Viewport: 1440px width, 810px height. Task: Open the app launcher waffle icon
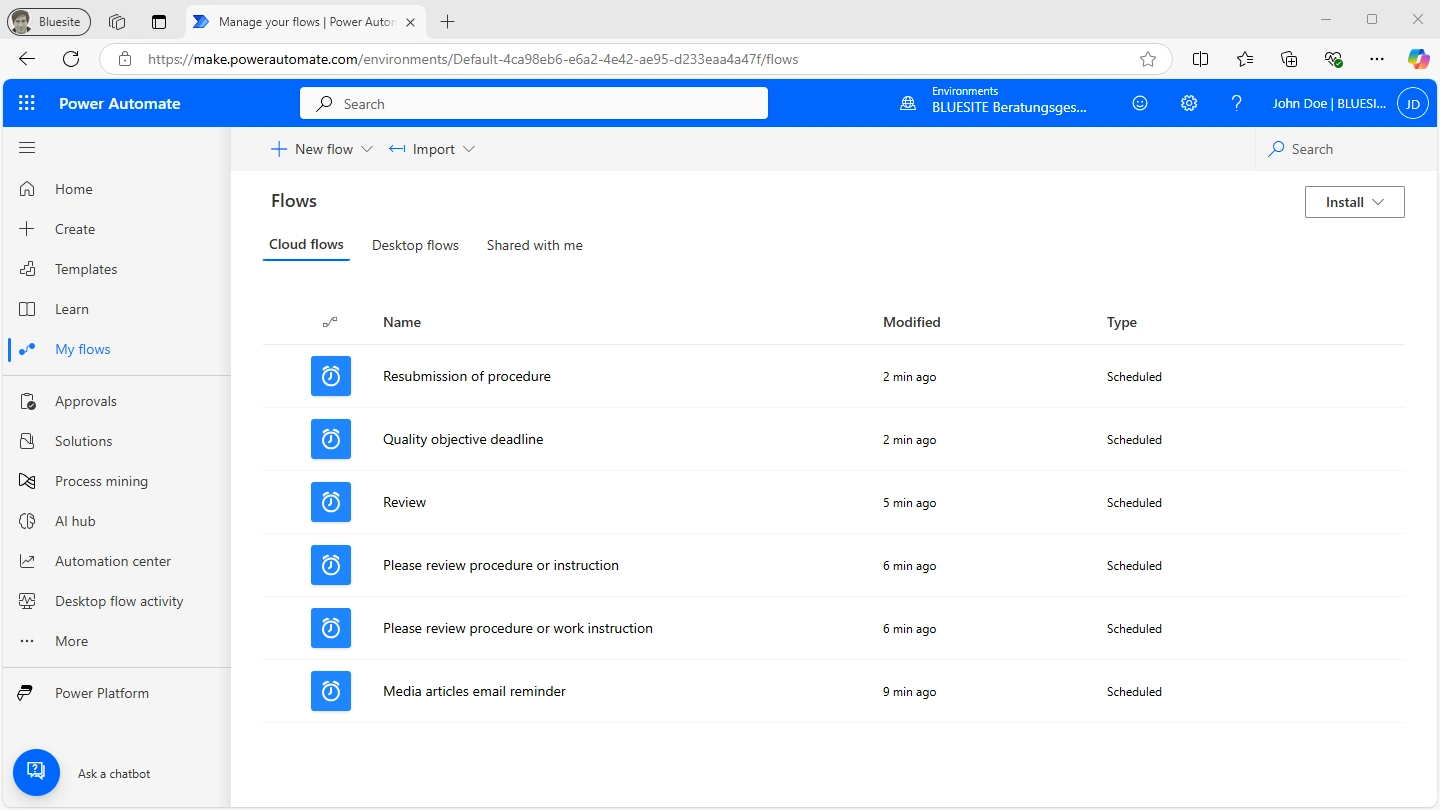[27, 103]
